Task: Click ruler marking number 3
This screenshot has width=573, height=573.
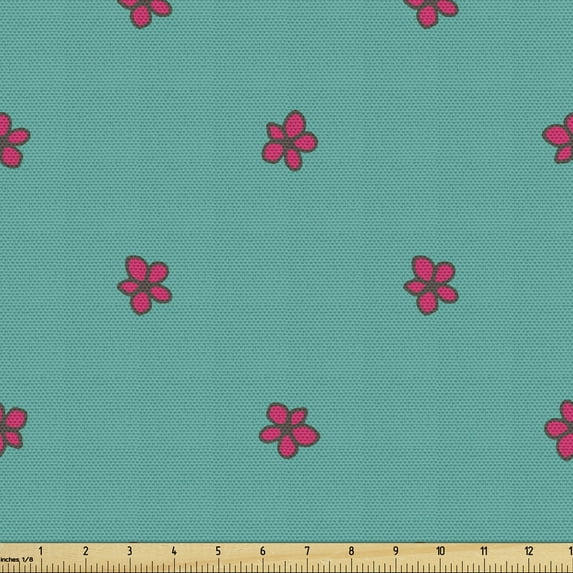Action: pos(130,551)
